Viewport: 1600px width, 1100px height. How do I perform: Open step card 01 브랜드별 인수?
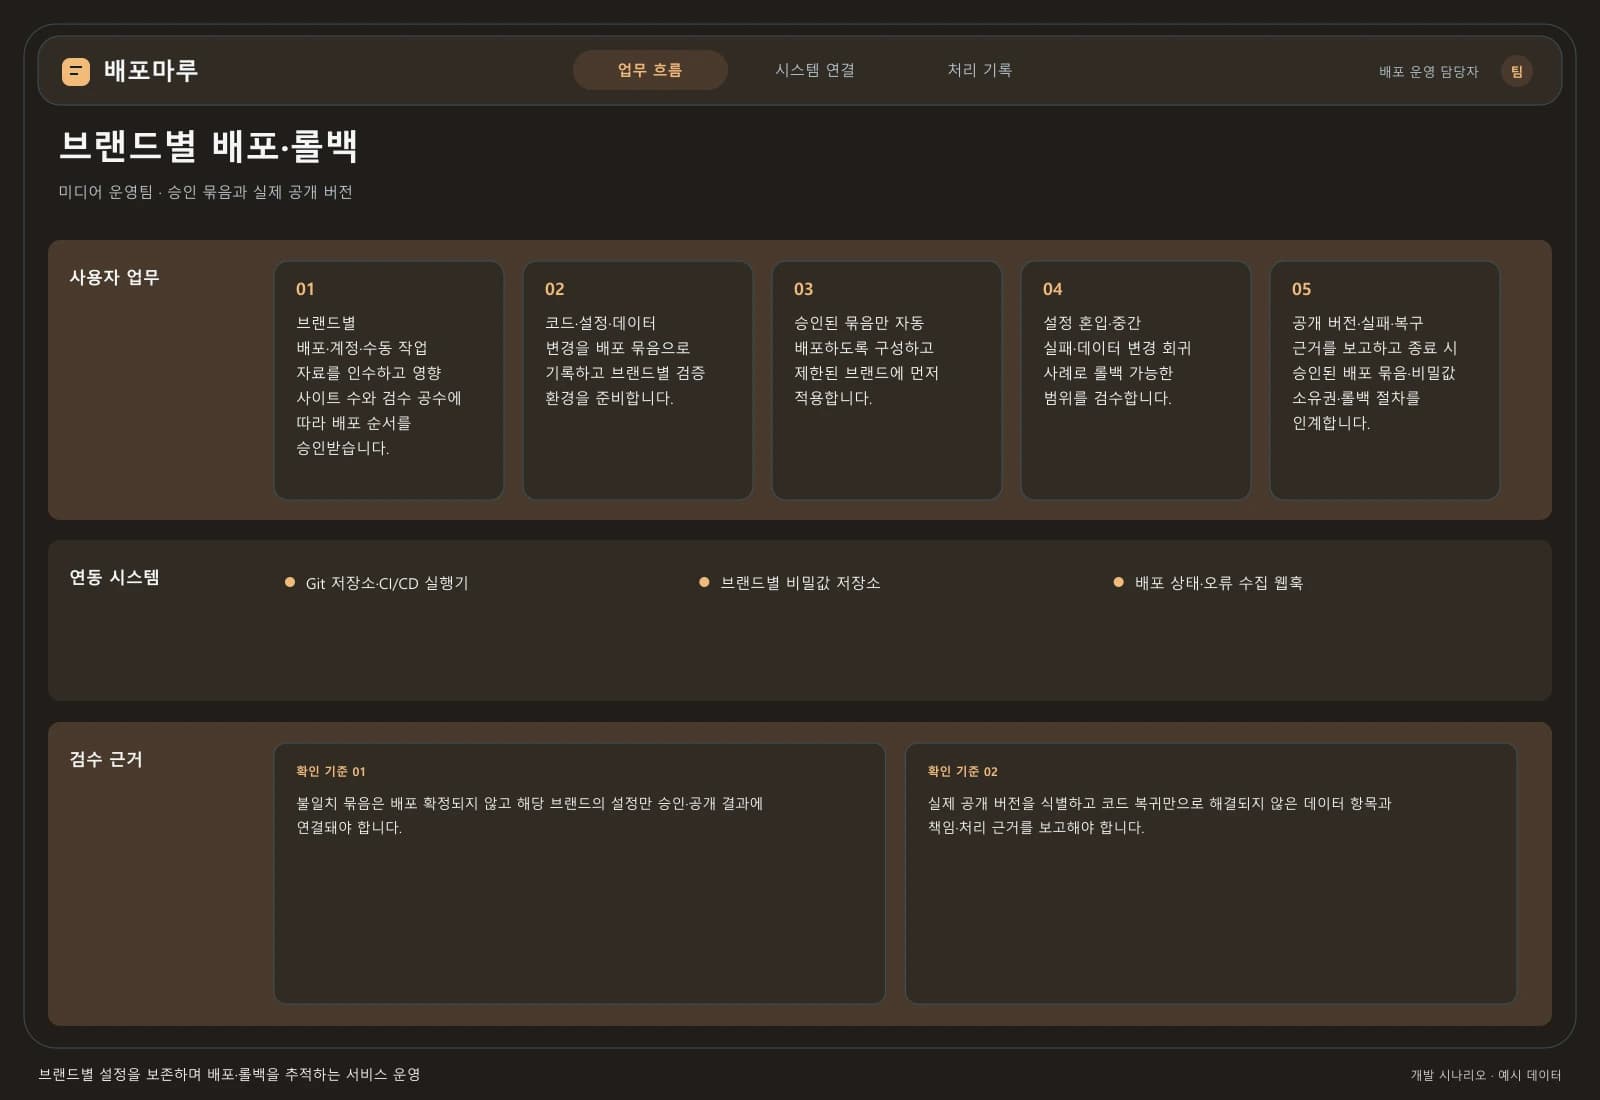pyautogui.click(x=389, y=380)
